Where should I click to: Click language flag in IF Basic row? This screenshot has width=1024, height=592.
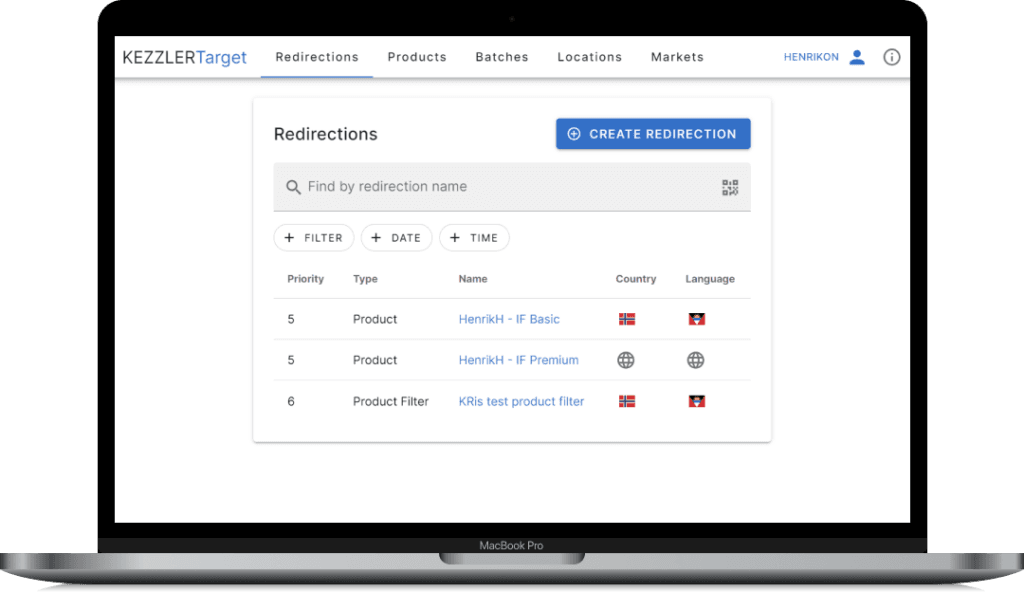click(696, 320)
